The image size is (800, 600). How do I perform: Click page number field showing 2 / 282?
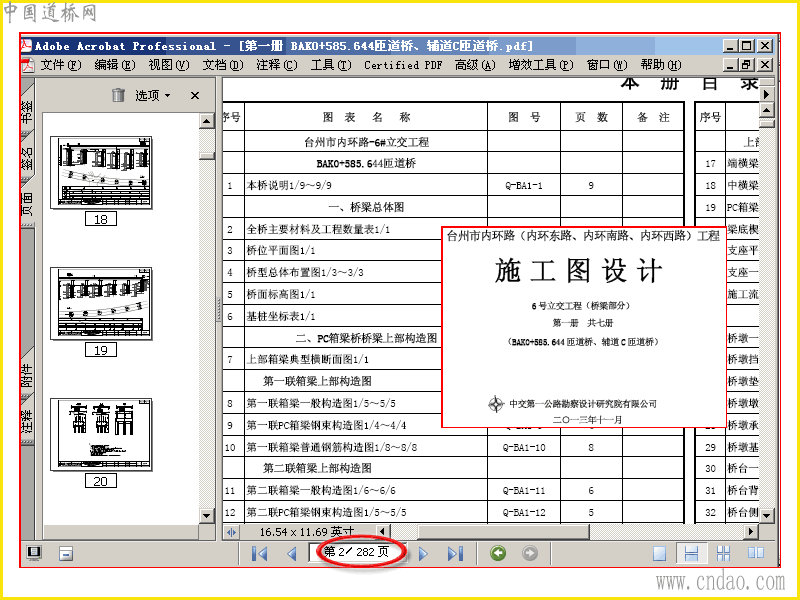[357, 552]
